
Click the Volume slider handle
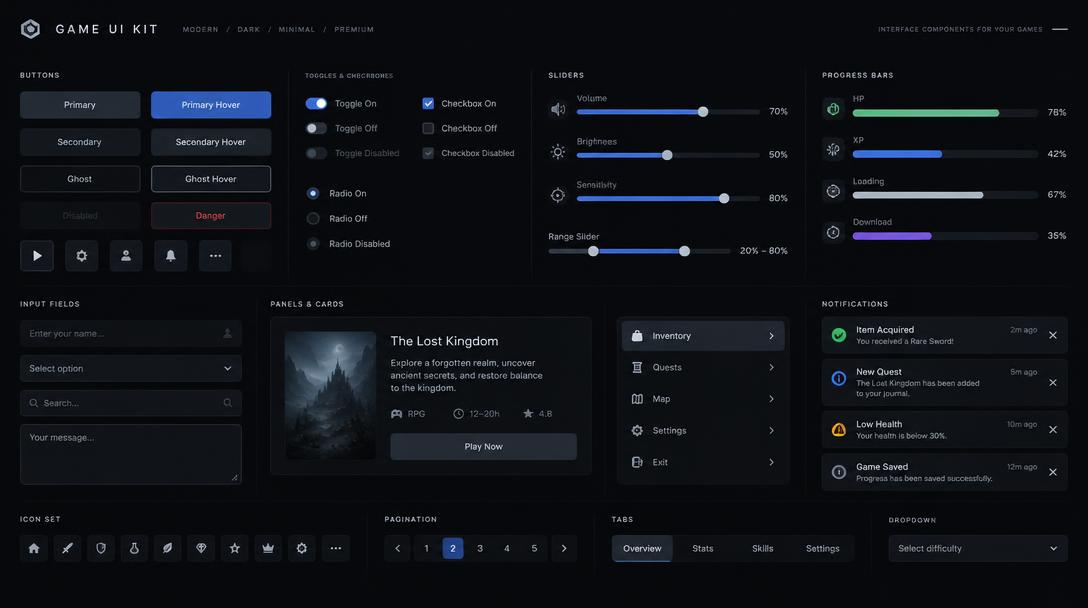[703, 112]
